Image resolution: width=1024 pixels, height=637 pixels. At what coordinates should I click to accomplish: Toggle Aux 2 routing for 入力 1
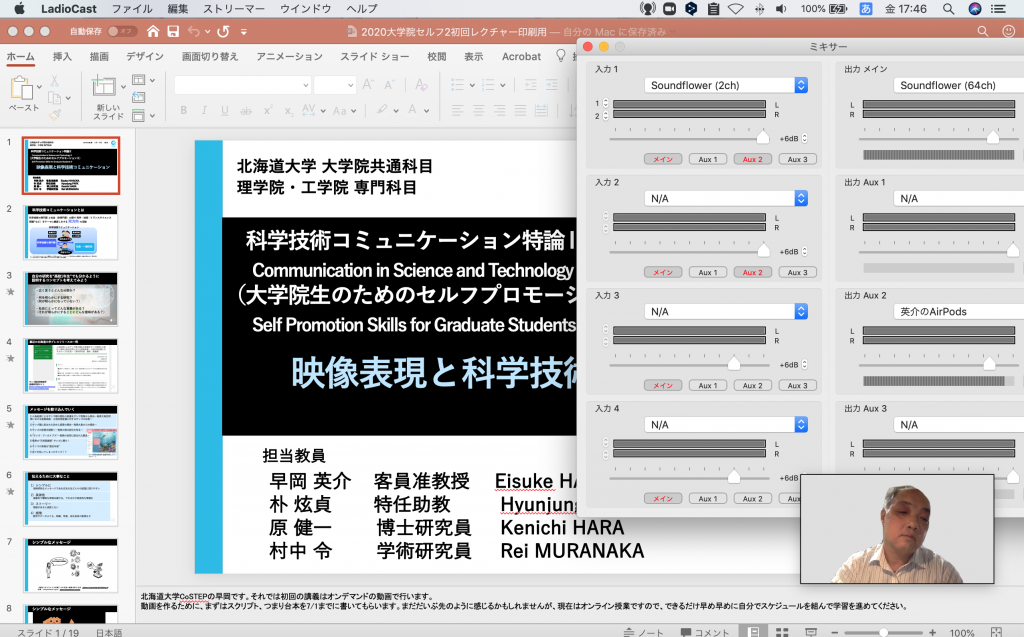point(752,159)
